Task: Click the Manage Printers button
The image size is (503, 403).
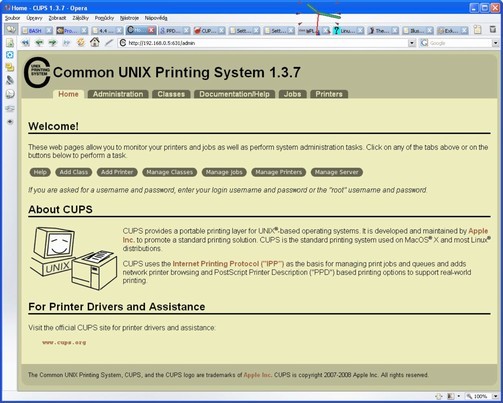Action: point(279,172)
